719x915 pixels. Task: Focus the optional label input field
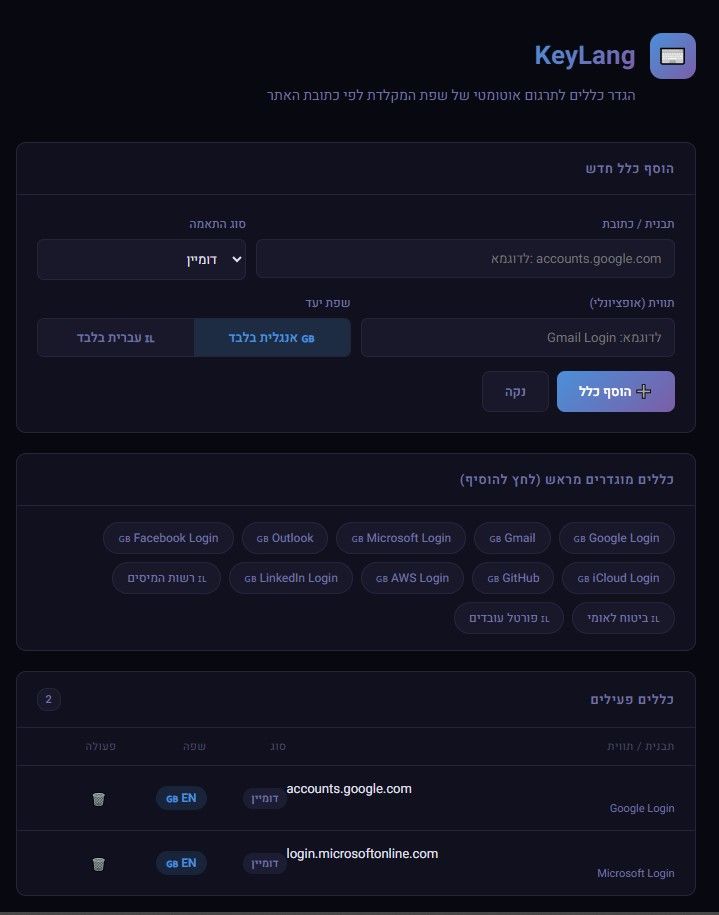(x=517, y=338)
